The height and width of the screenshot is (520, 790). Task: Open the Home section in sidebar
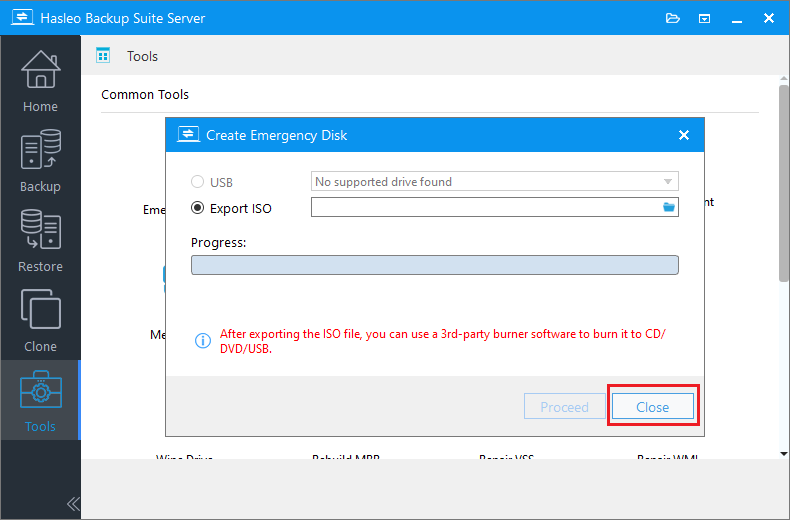click(x=40, y=79)
